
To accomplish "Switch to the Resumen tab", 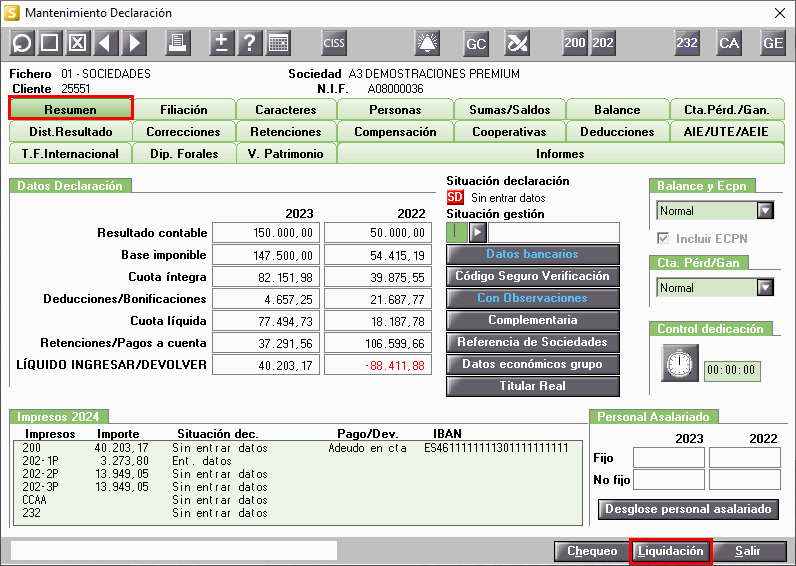I will tap(71, 109).
